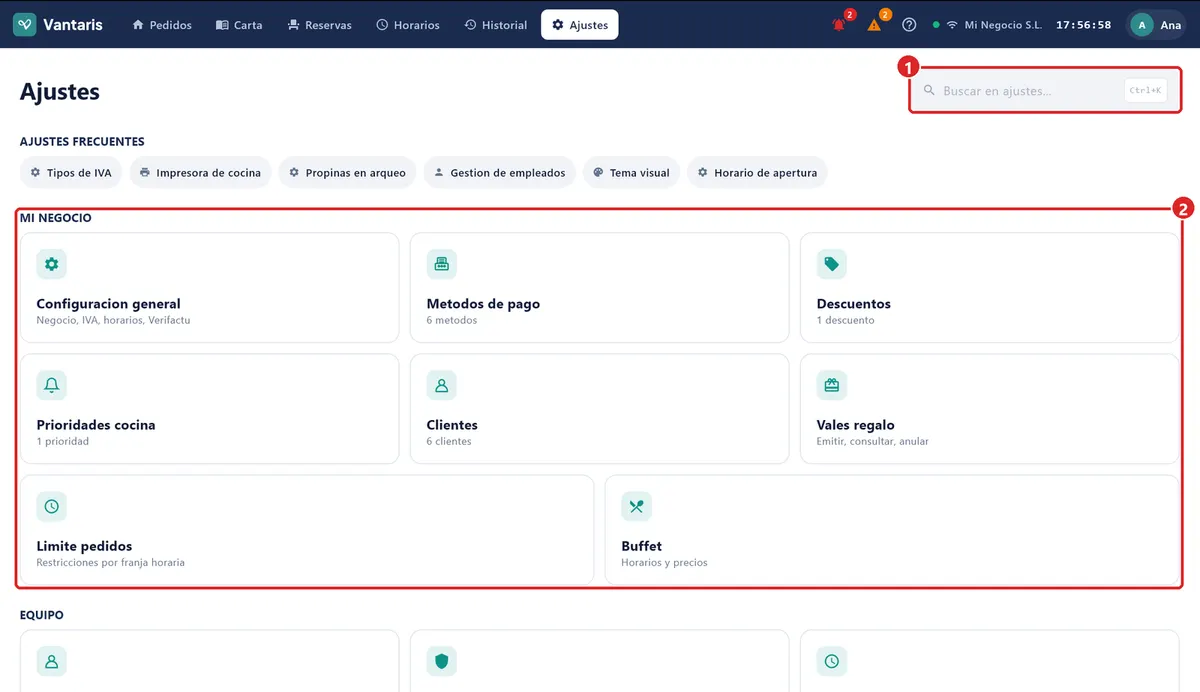Focus the Buscar en ajustes search field
Viewport: 1200px width, 692px height.
click(1045, 91)
